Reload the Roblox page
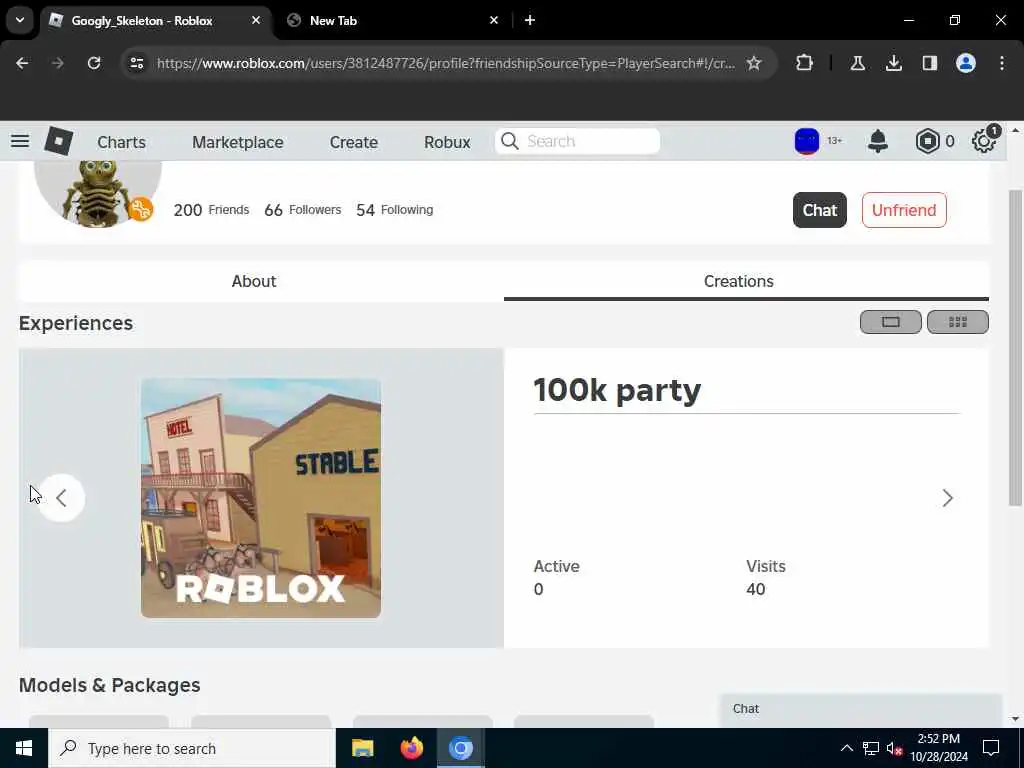Viewport: 1024px width, 768px height. click(x=94, y=63)
